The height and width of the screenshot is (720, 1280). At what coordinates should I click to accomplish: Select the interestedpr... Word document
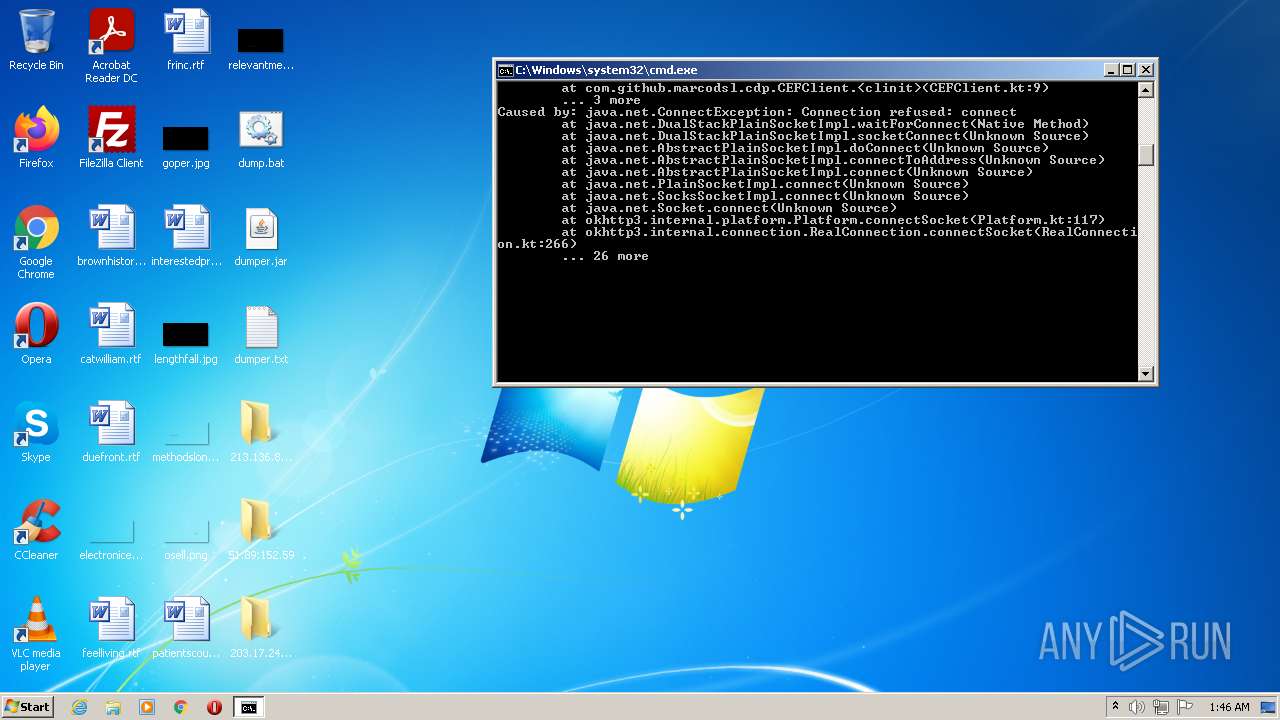pos(186,236)
